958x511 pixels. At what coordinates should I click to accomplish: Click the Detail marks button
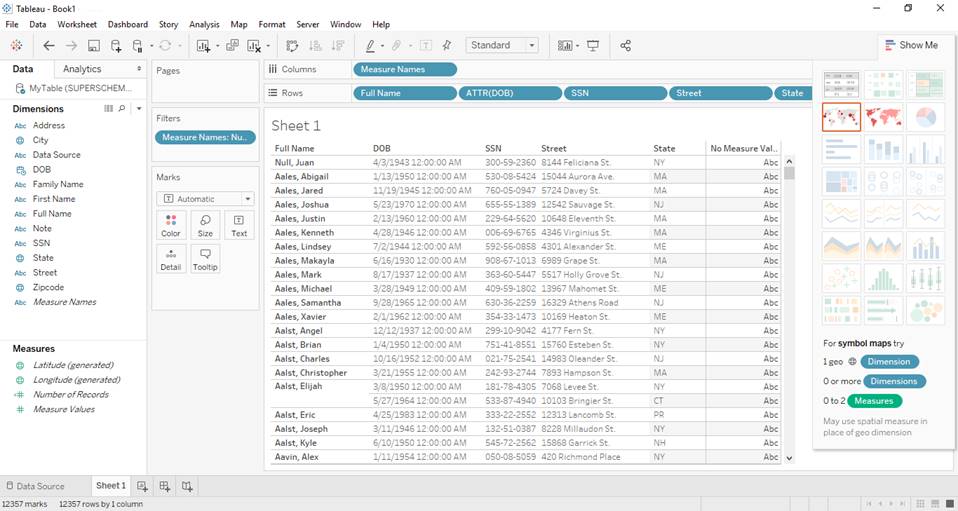[171, 258]
